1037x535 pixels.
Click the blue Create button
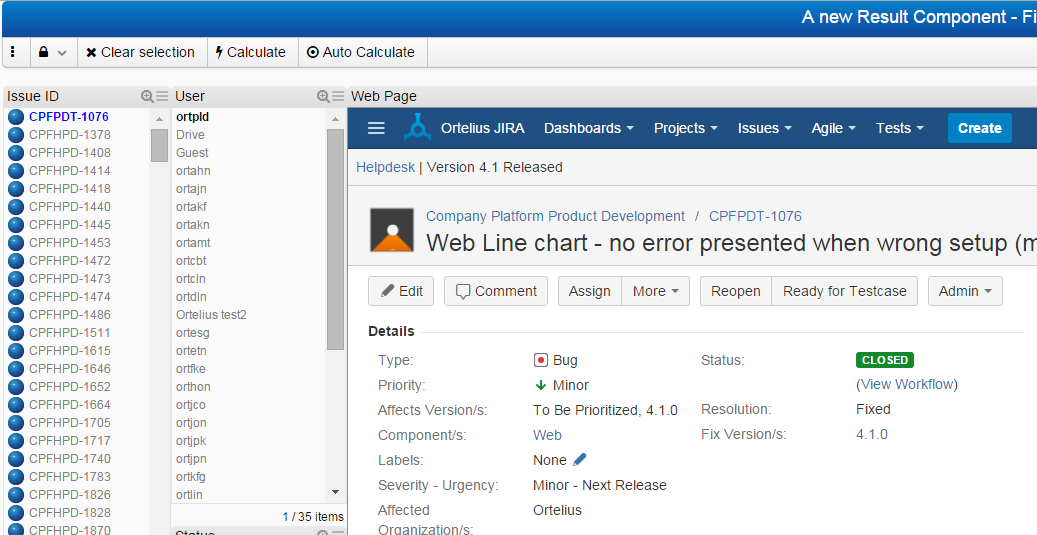979,128
